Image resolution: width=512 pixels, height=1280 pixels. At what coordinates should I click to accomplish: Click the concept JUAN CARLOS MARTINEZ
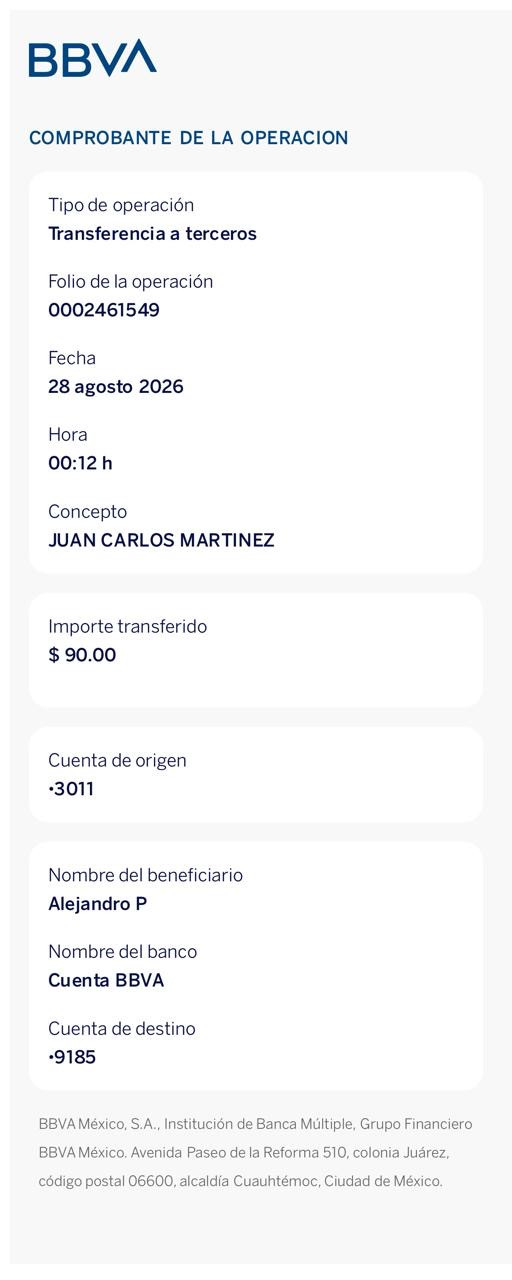click(161, 540)
